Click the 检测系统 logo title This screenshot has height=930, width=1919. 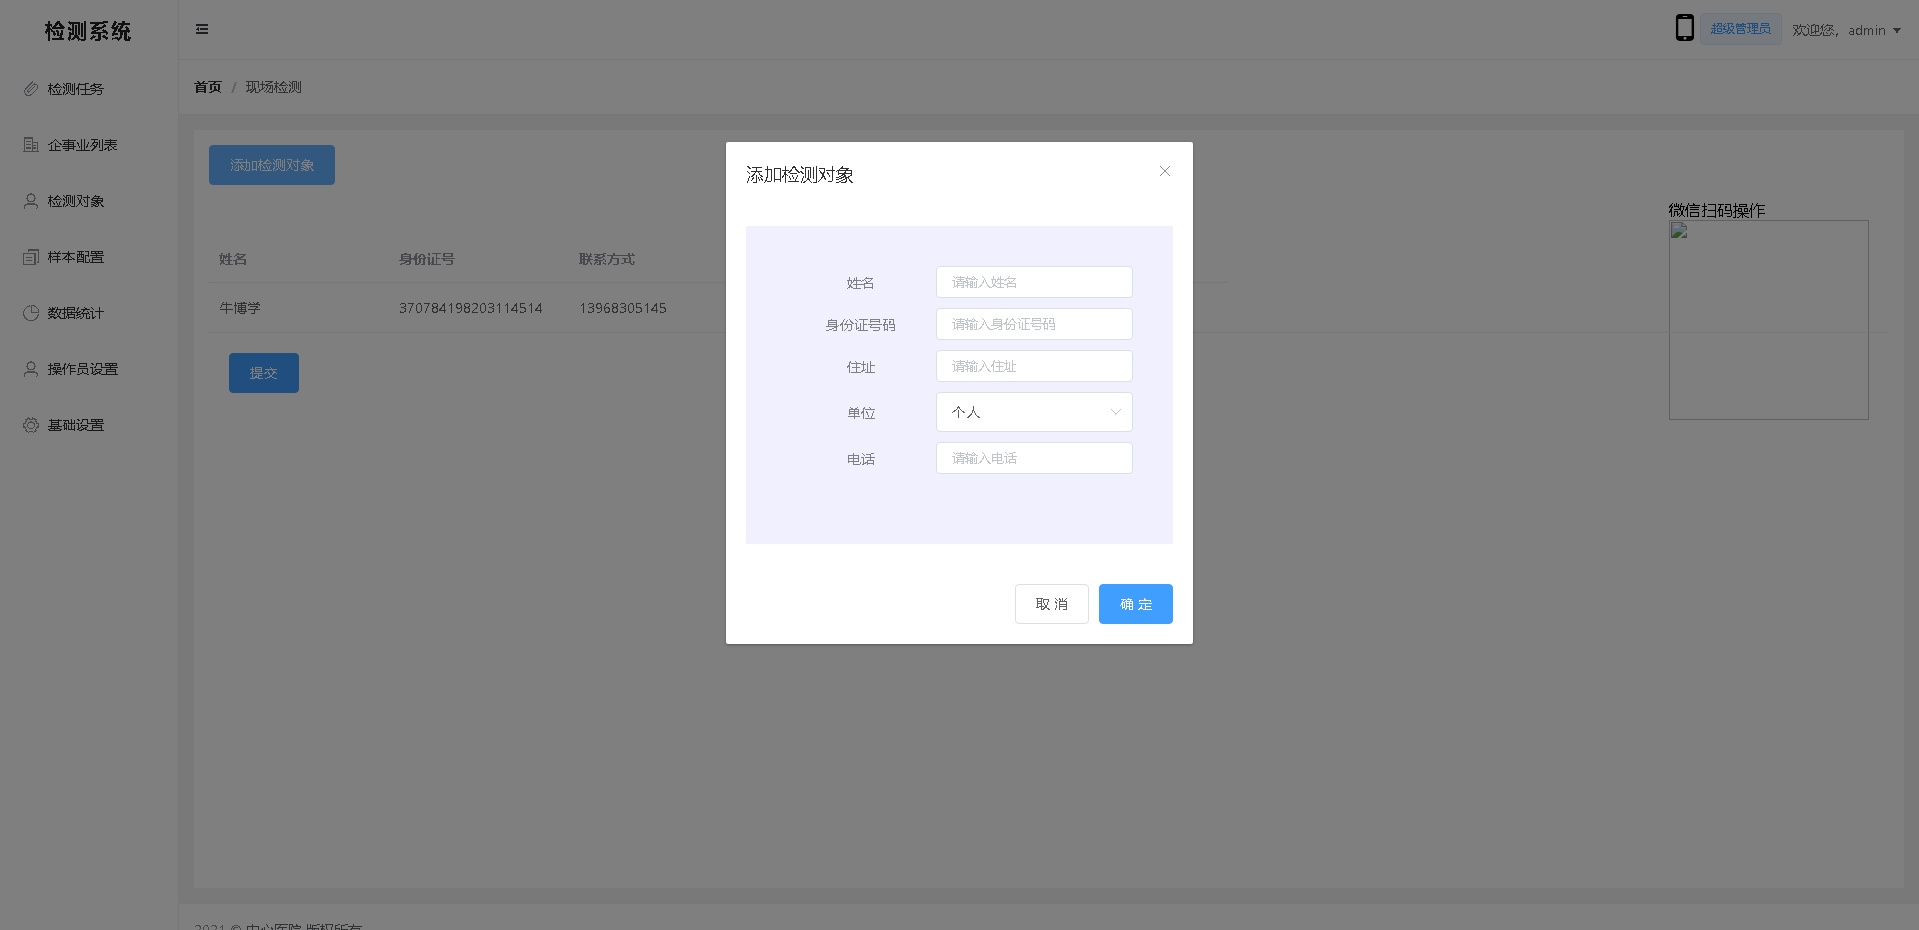click(88, 31)
